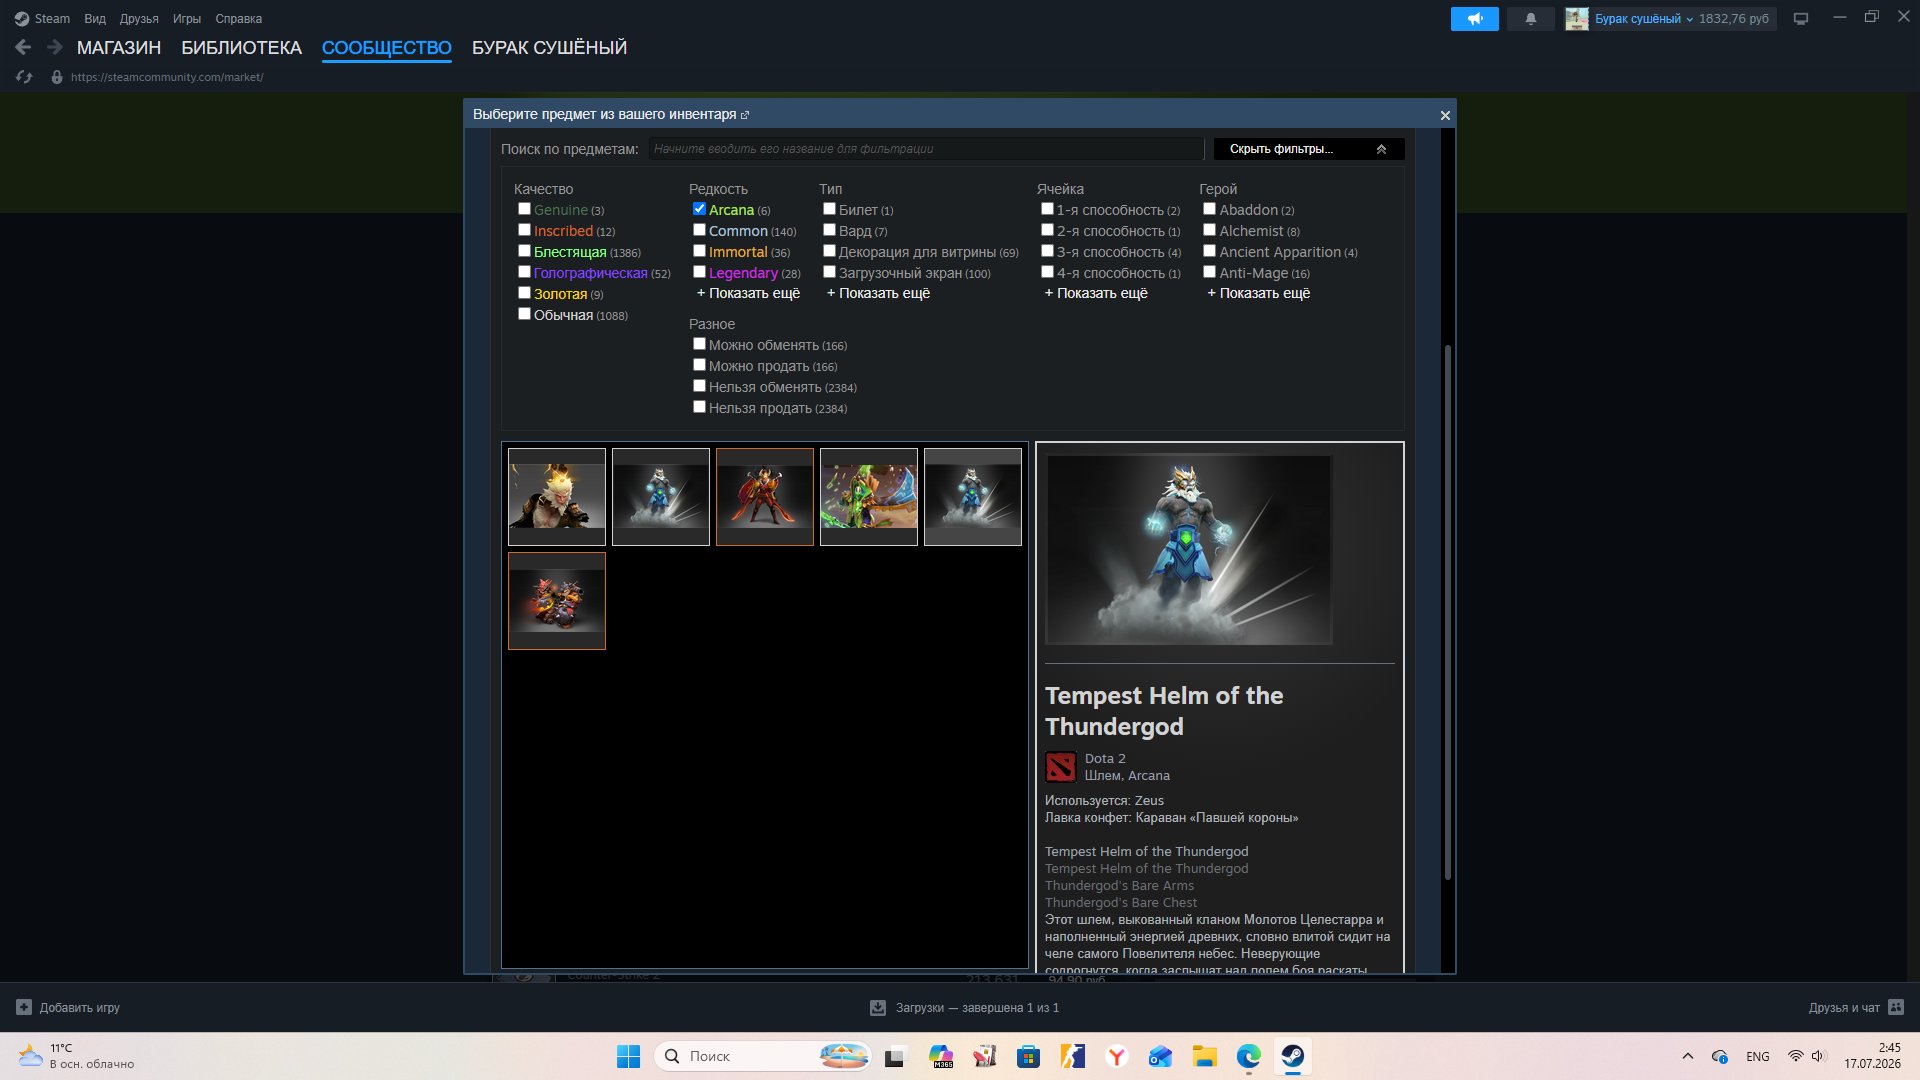The height and width of the screenshot is (1080, 1920).
Task: Open the Вид menu
Action: (95, 19)
